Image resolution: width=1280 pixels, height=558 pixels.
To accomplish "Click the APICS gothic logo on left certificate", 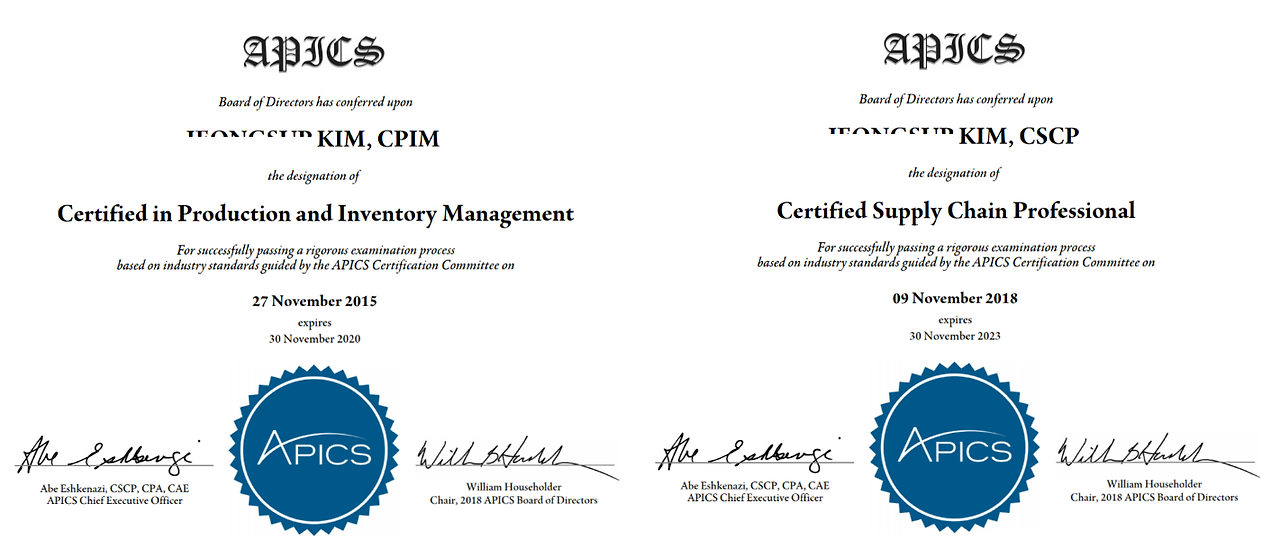I will pyautogui.click(x=315, y=51).
